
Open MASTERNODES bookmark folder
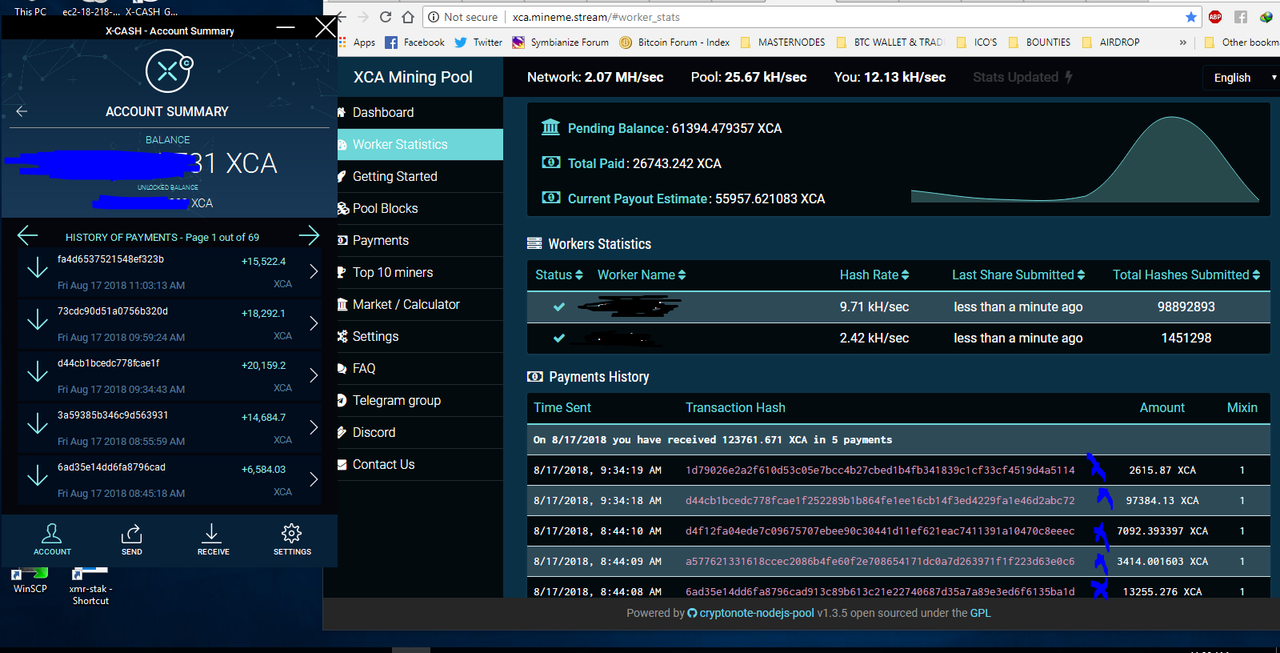click(x=785, y=42)
